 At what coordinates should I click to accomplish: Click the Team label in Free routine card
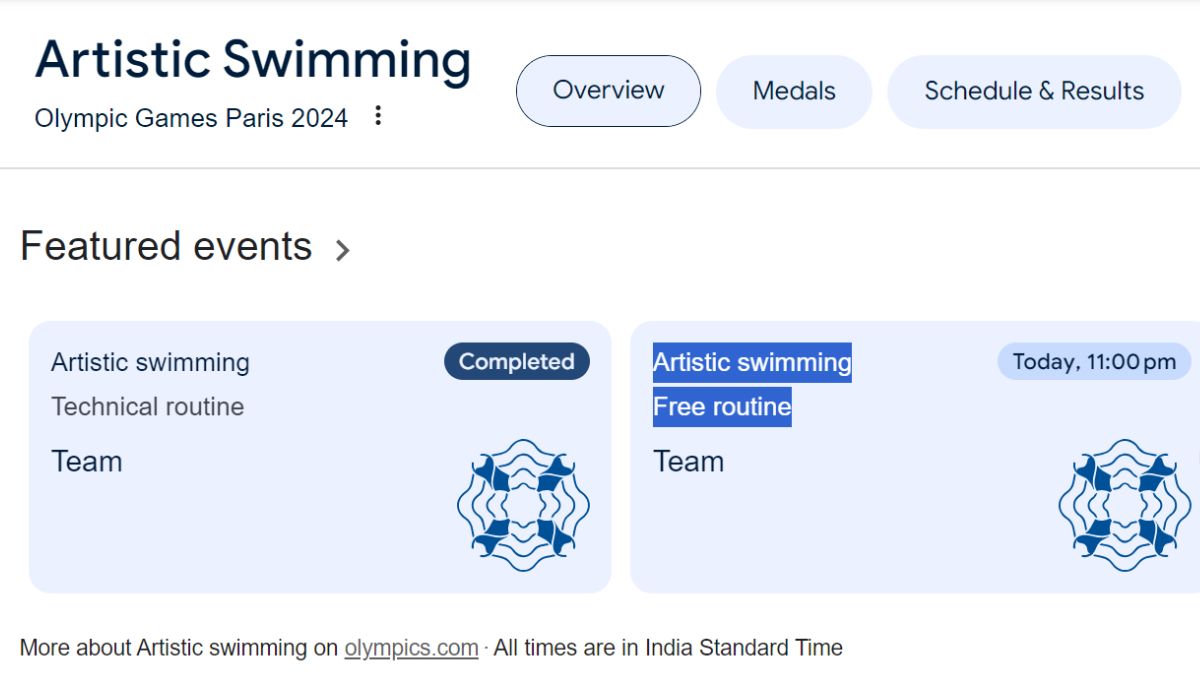[689, 462]
